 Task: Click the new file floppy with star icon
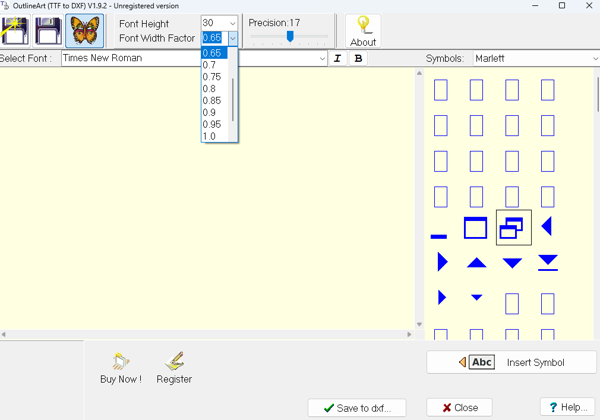pos(14,31)
